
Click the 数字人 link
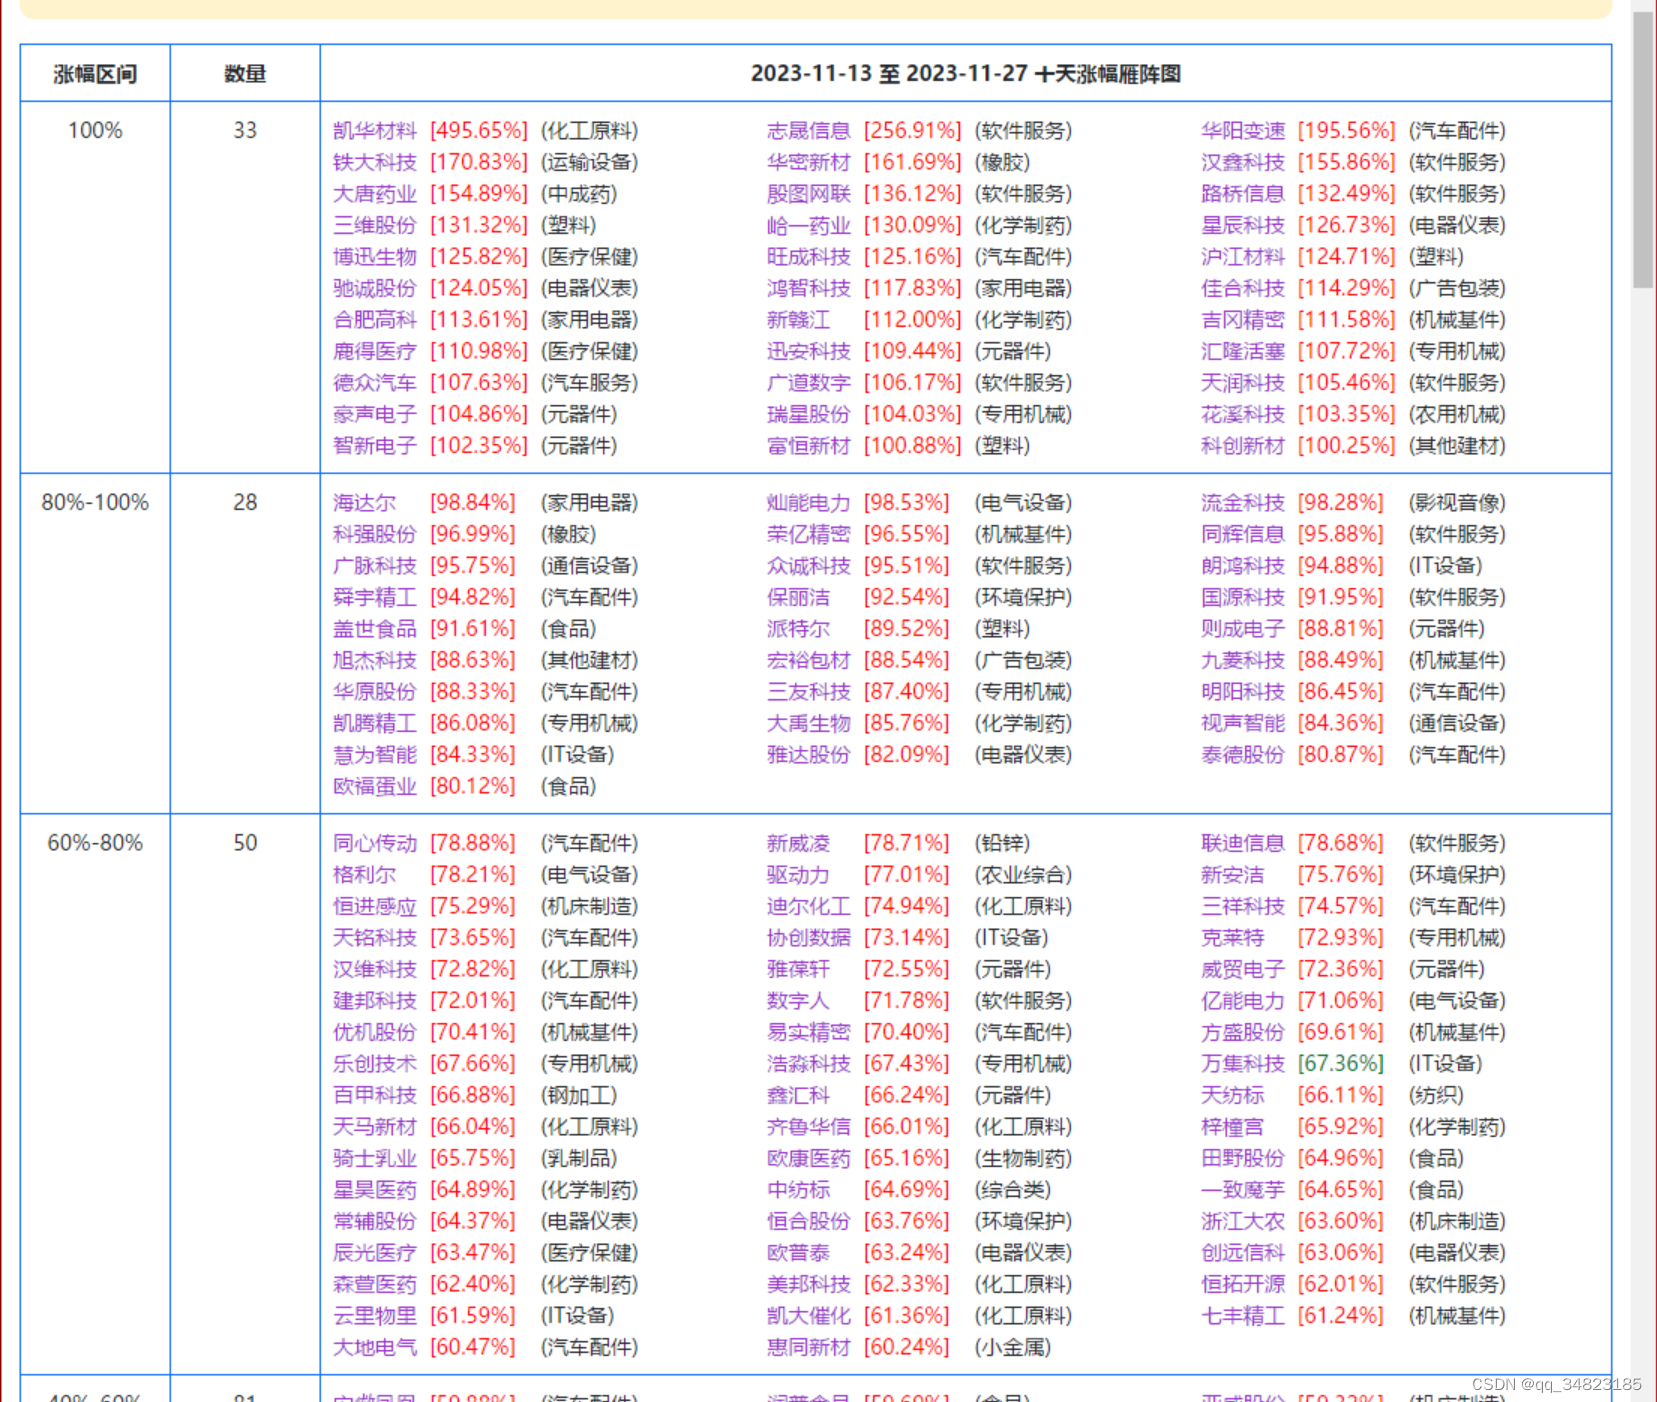click(x=799, y=1001)
